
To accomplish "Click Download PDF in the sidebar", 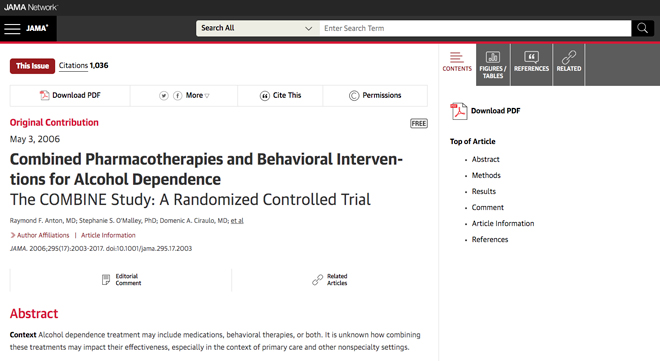I will 495,111.
